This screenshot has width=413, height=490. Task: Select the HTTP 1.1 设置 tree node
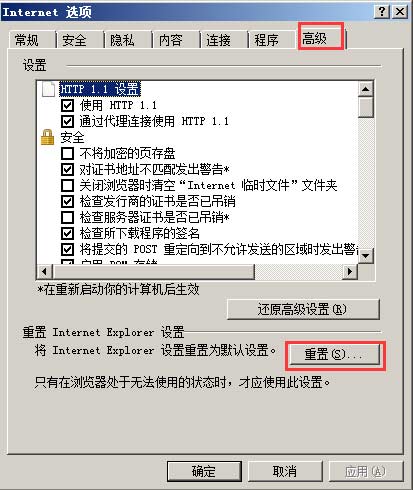[x=100, y=89]
